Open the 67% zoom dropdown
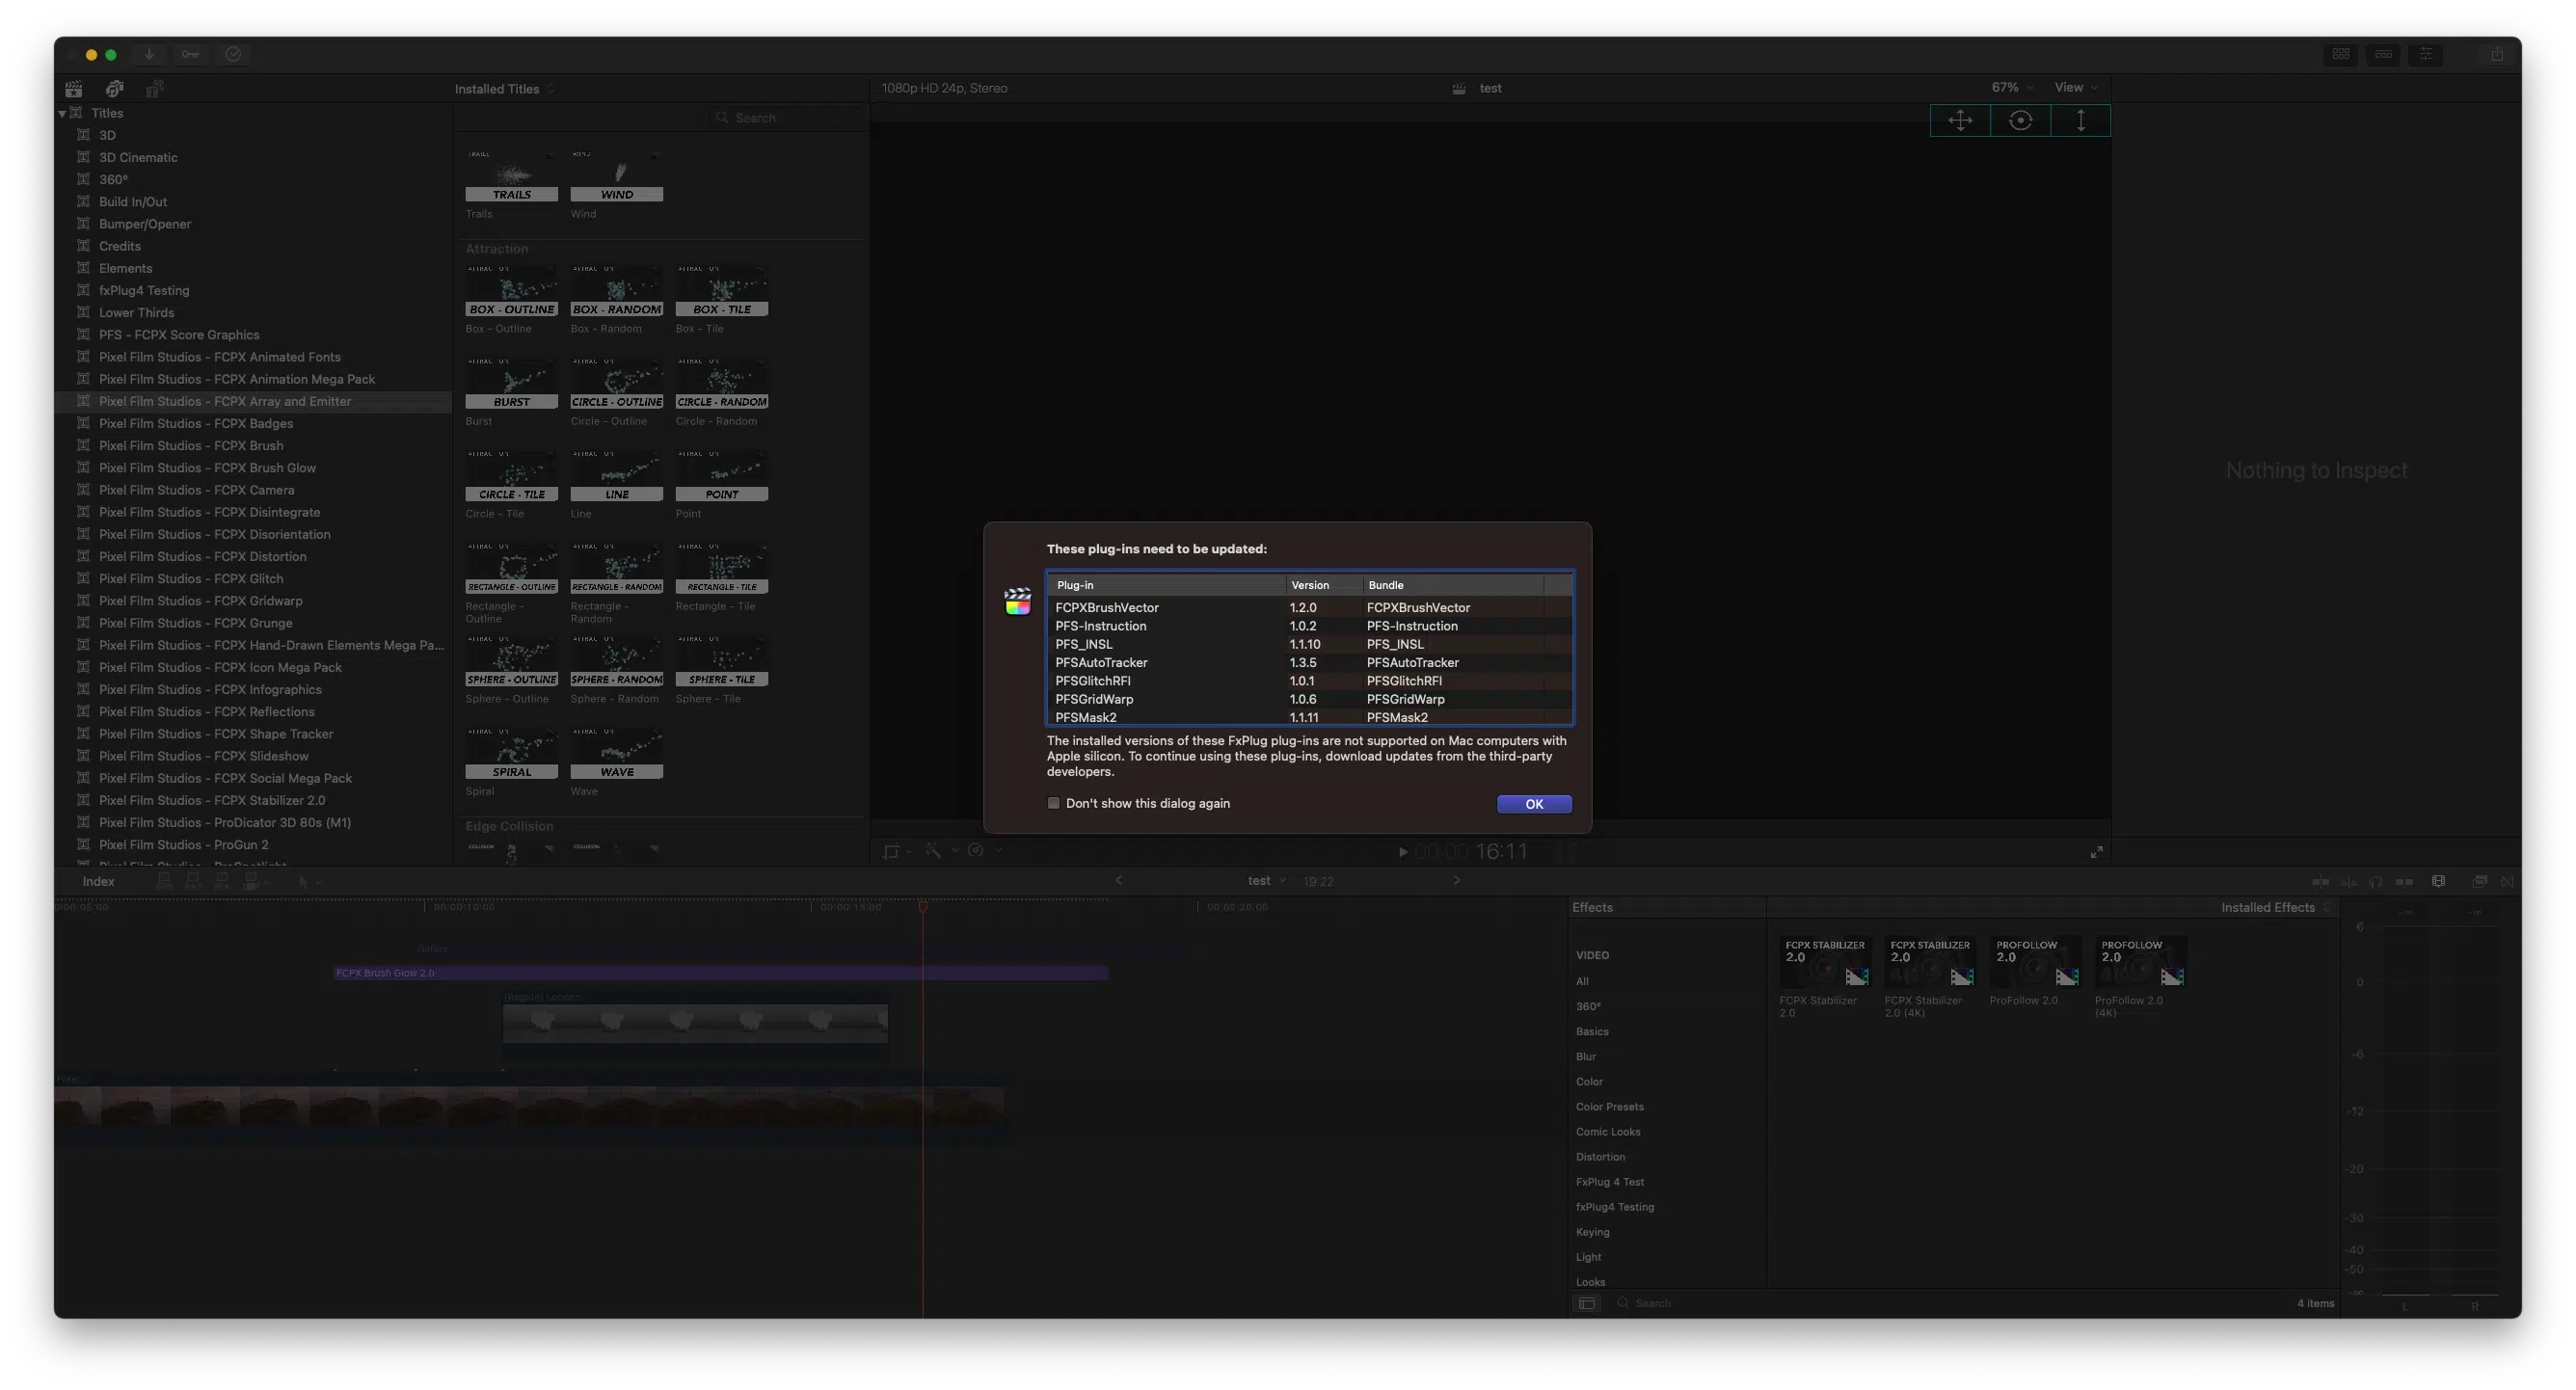This screenshot has width=2576, height=1390. coord(2011,88)
